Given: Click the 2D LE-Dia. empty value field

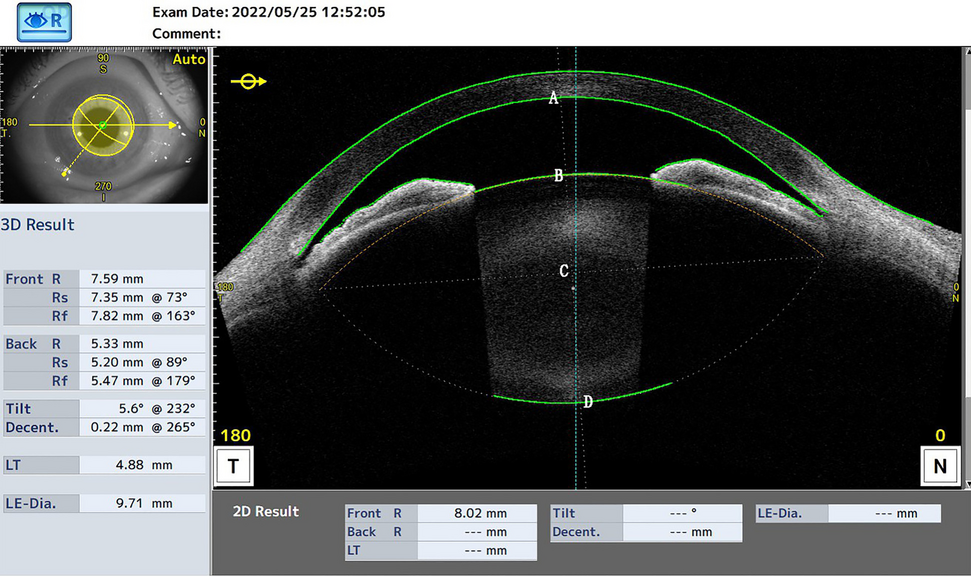Looking at the screenshot, I should pyautogui.click(x=884, y=513).
